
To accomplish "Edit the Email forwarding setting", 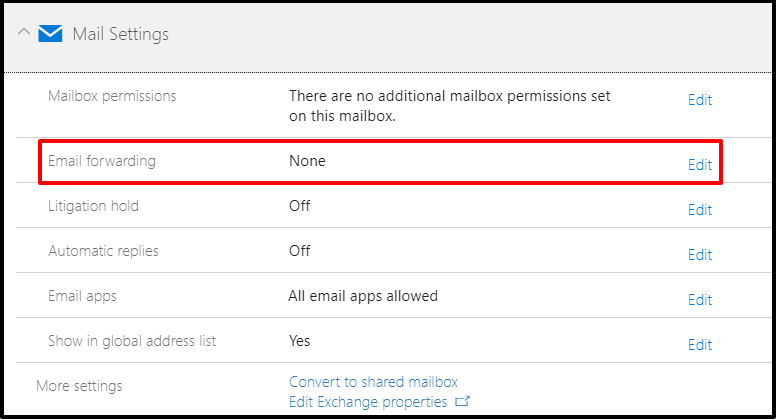I will coord(699,165).
